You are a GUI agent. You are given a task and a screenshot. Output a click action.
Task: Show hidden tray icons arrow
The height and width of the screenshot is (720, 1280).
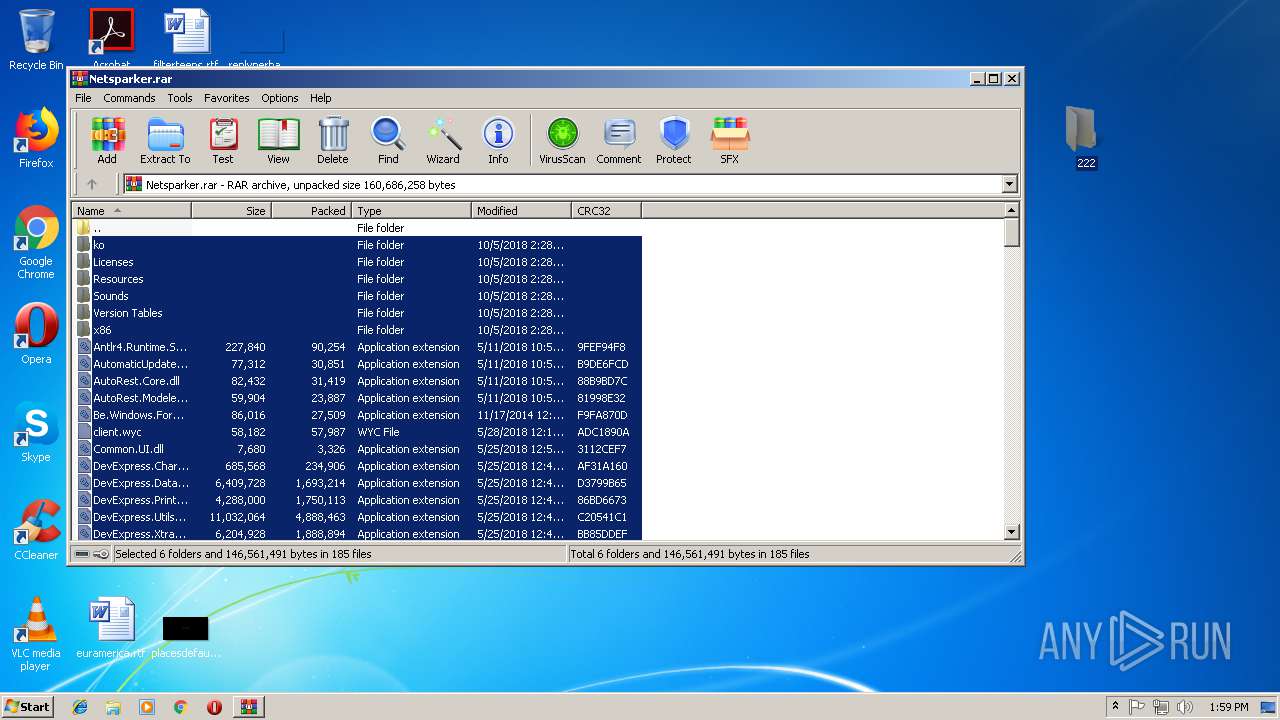(1115, 707)
